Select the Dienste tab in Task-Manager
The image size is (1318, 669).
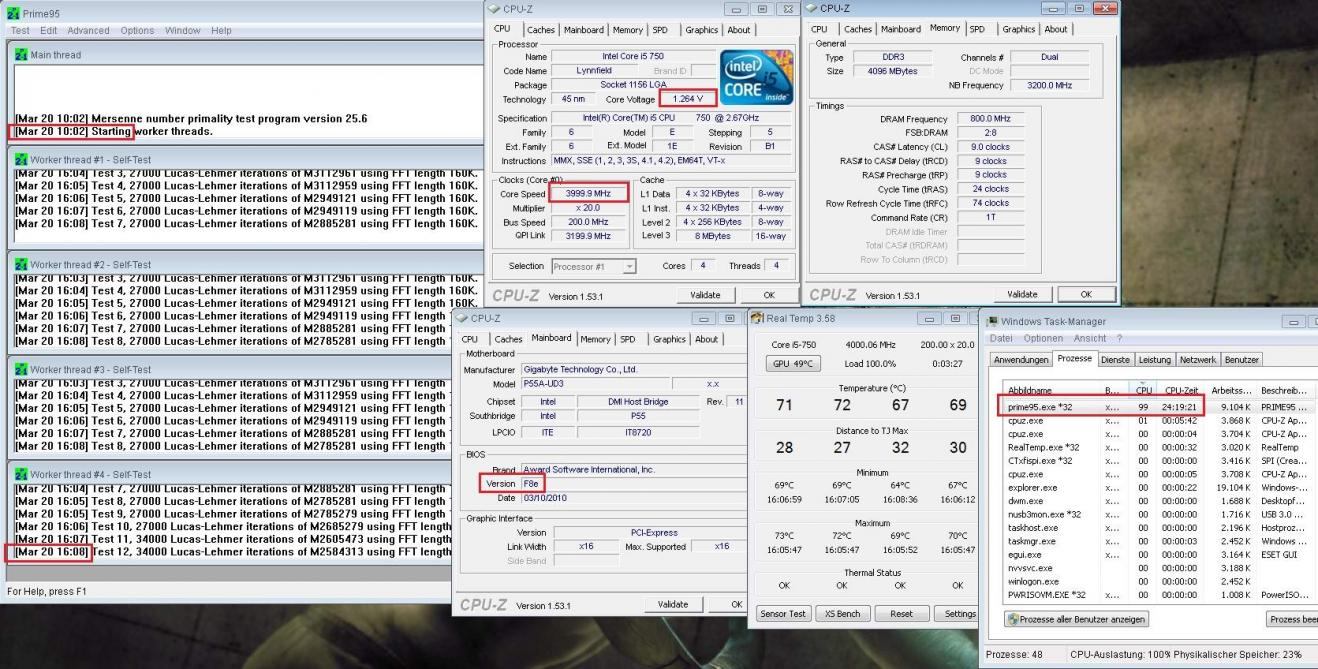(1115, 359)
